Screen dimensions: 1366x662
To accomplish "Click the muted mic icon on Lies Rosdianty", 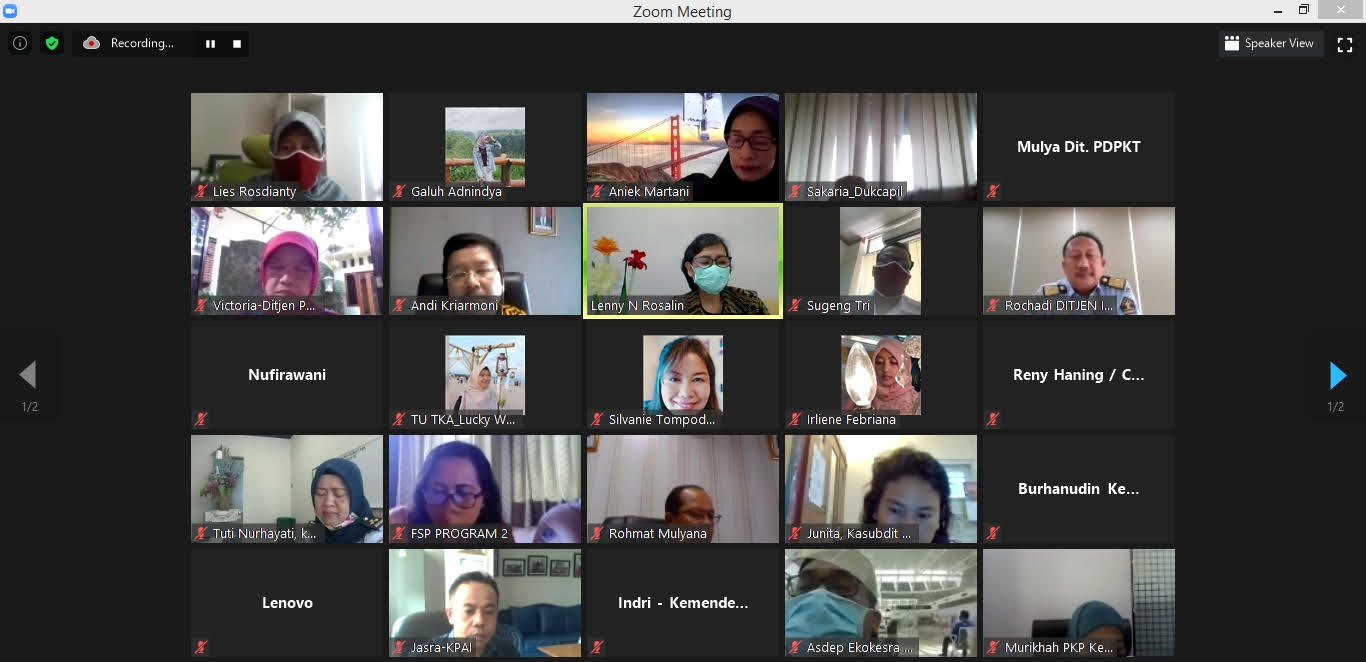I will click(201, 191).
